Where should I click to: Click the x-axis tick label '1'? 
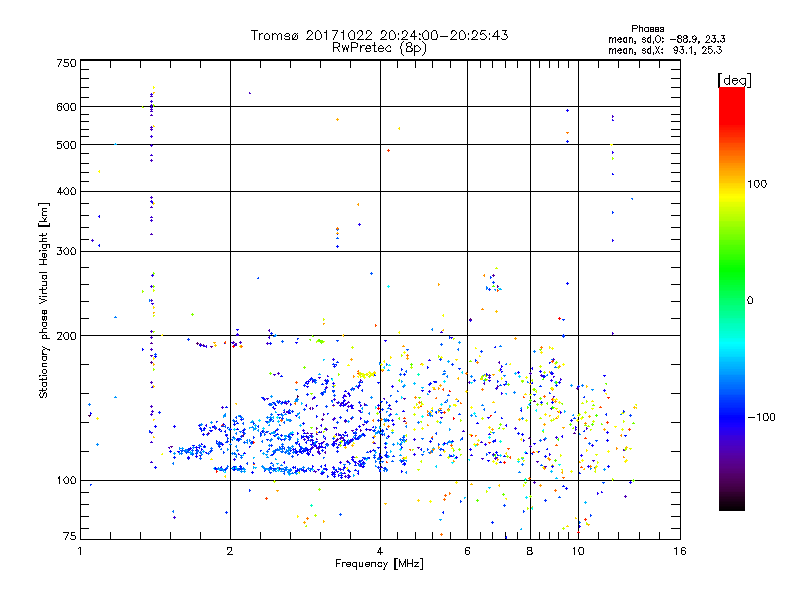(80, 551)
